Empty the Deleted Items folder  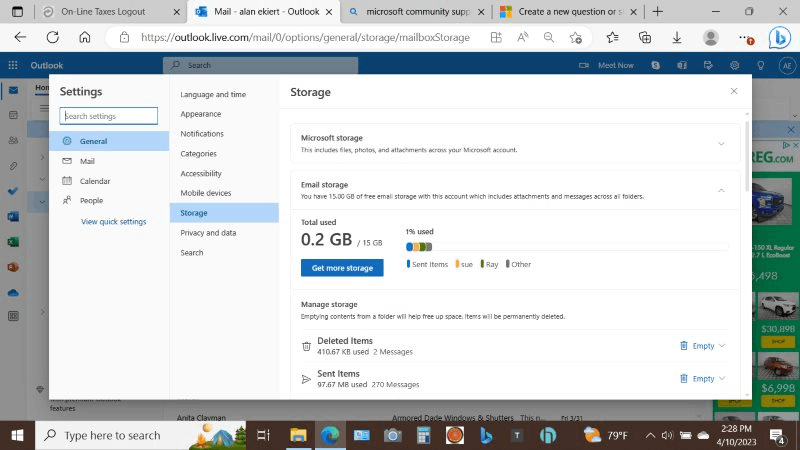pyautogui.click(x=697, y=345)
